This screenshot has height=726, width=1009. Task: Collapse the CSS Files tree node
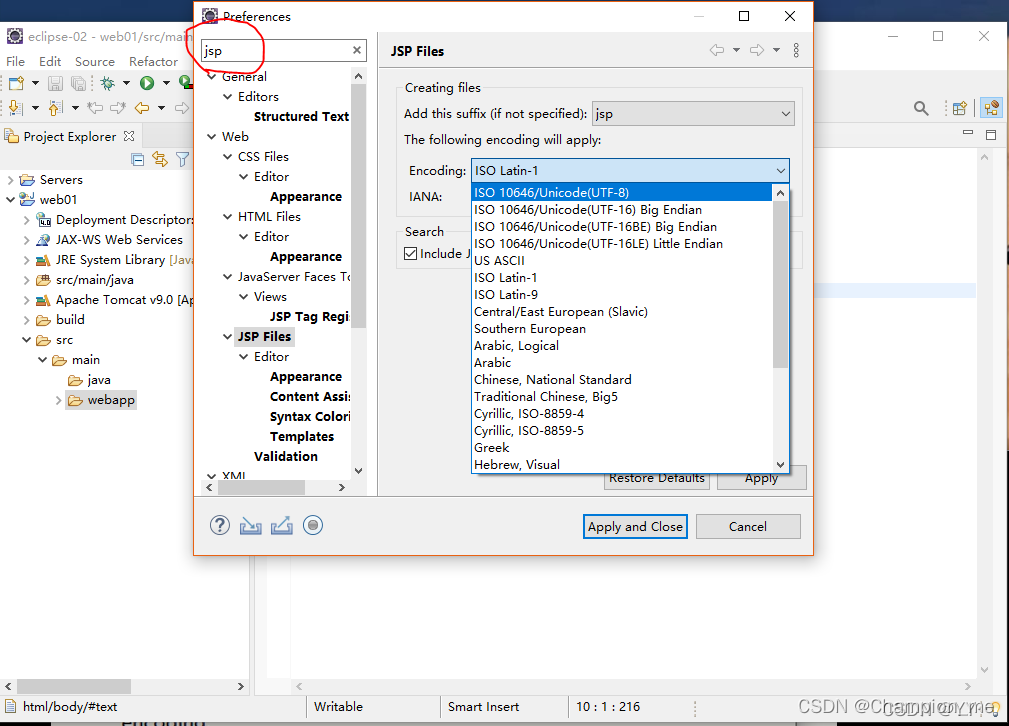(x=228, y=156)
